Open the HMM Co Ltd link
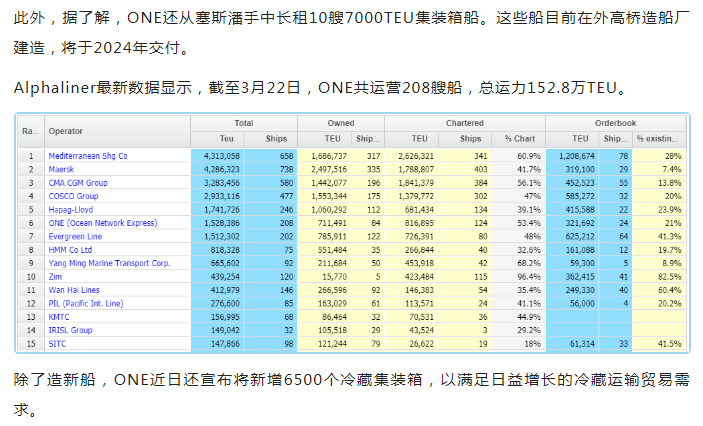Viewport: 703px width, 426px height. pyautogui.click(x=70, y=250)
